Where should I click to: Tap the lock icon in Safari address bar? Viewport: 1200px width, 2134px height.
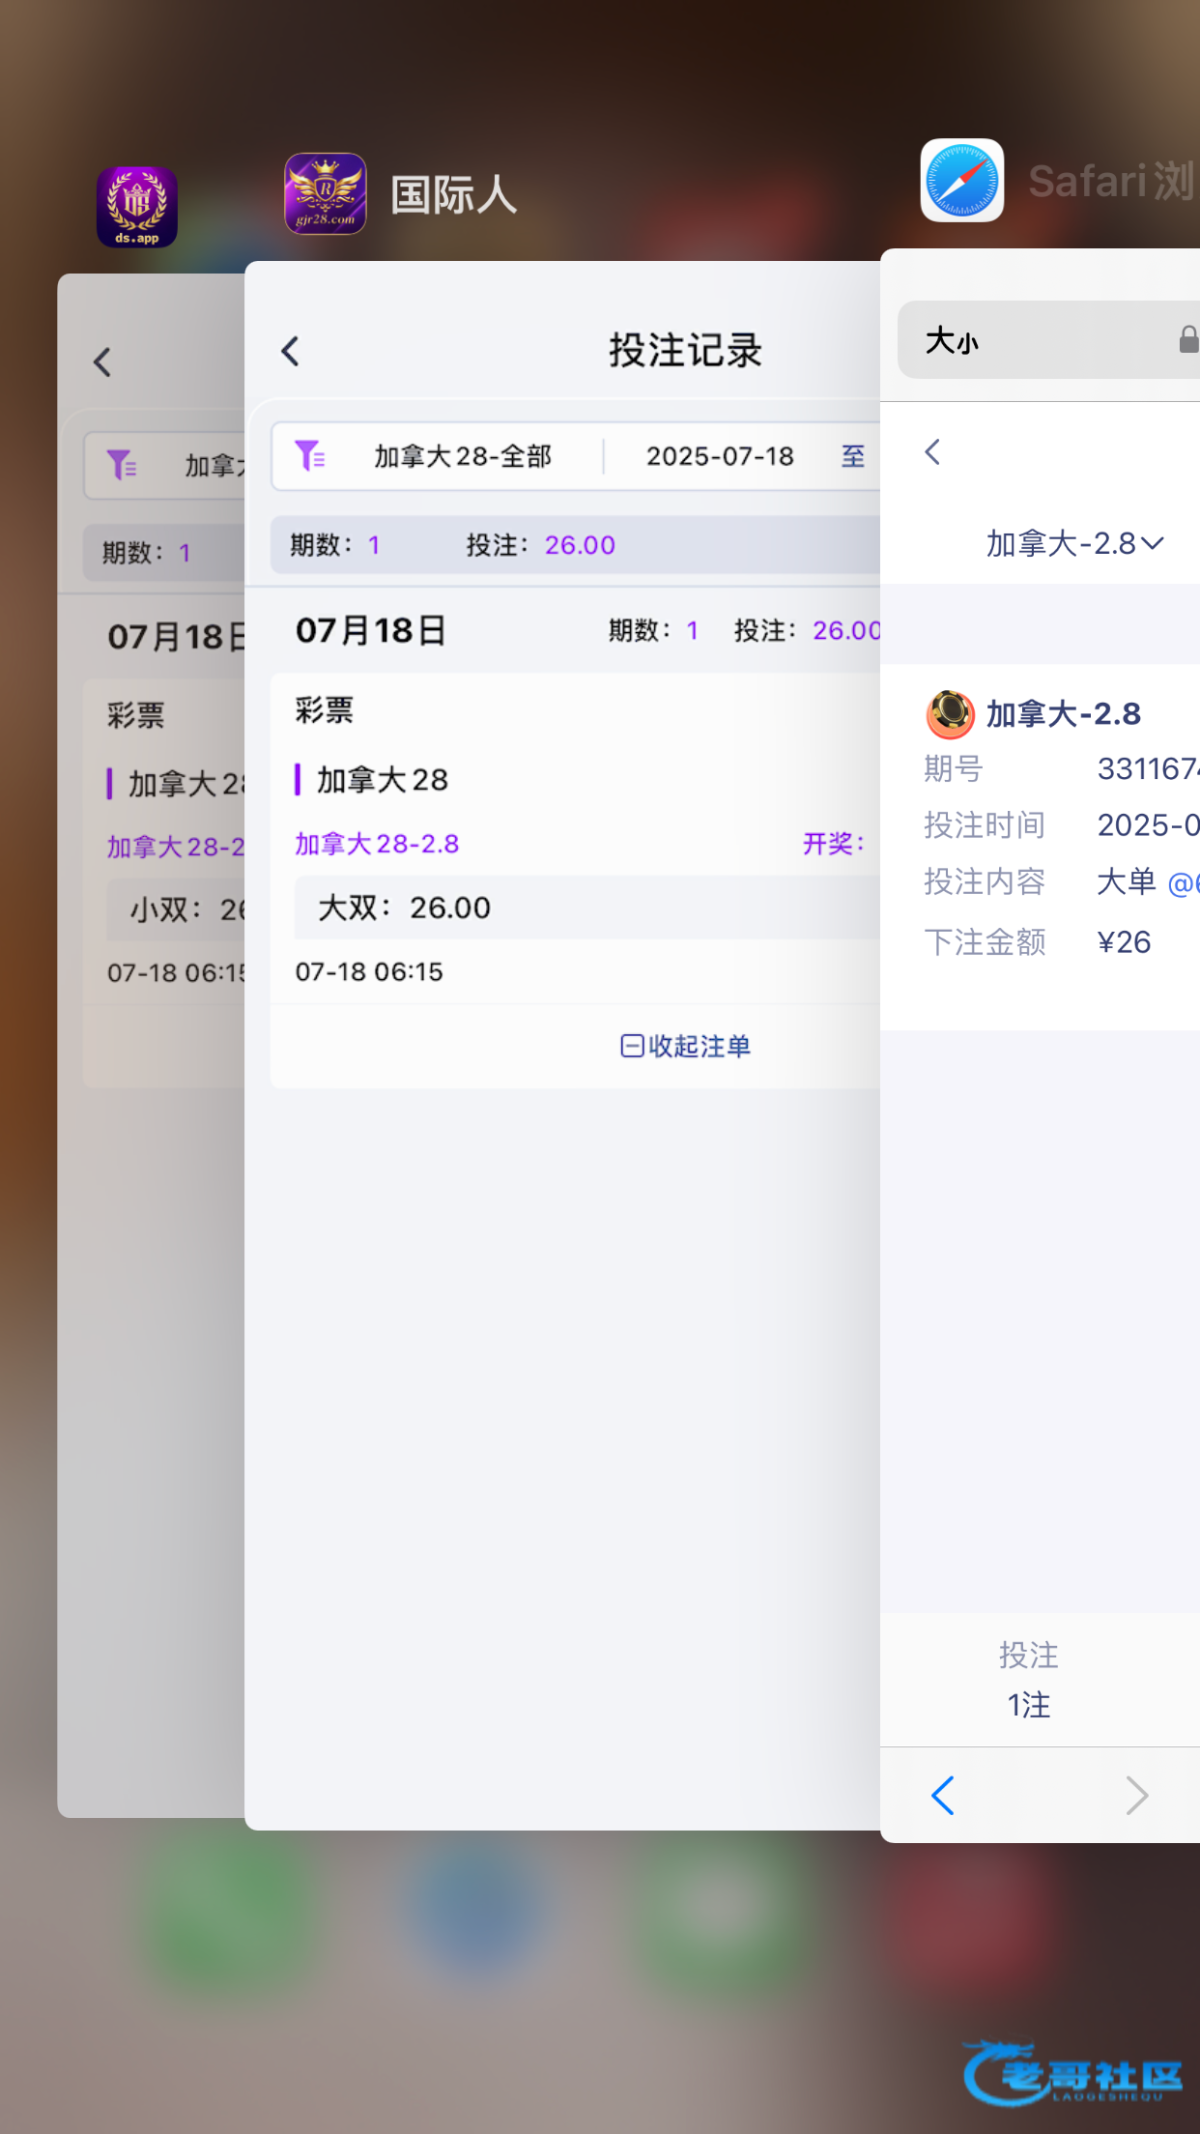pos(1187,340)
